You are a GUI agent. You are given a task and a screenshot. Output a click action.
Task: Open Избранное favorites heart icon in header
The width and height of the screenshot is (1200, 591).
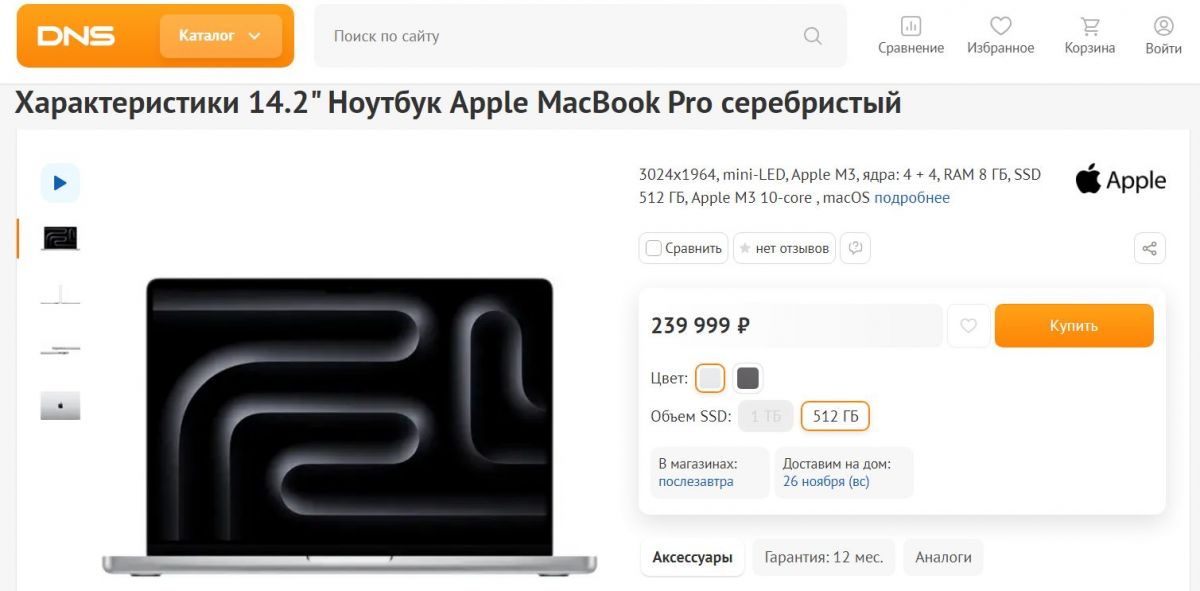1001,27
